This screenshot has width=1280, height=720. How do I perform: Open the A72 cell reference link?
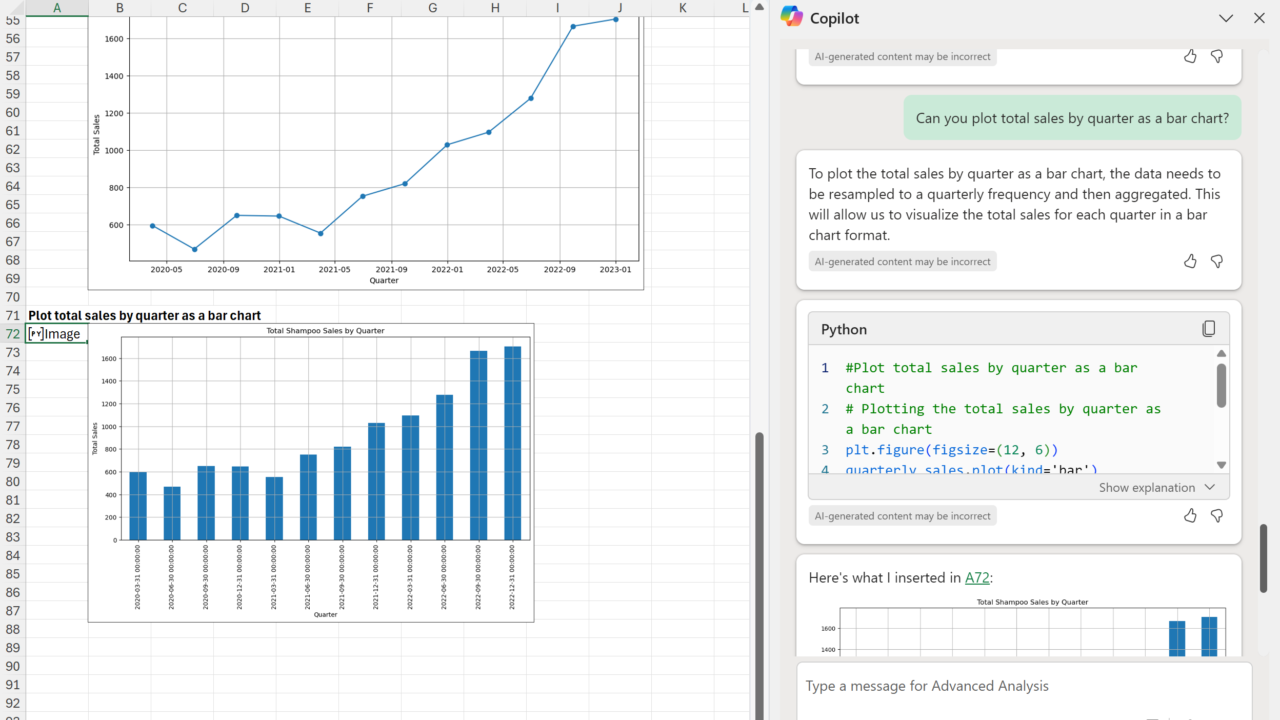[x=977, y=577]
